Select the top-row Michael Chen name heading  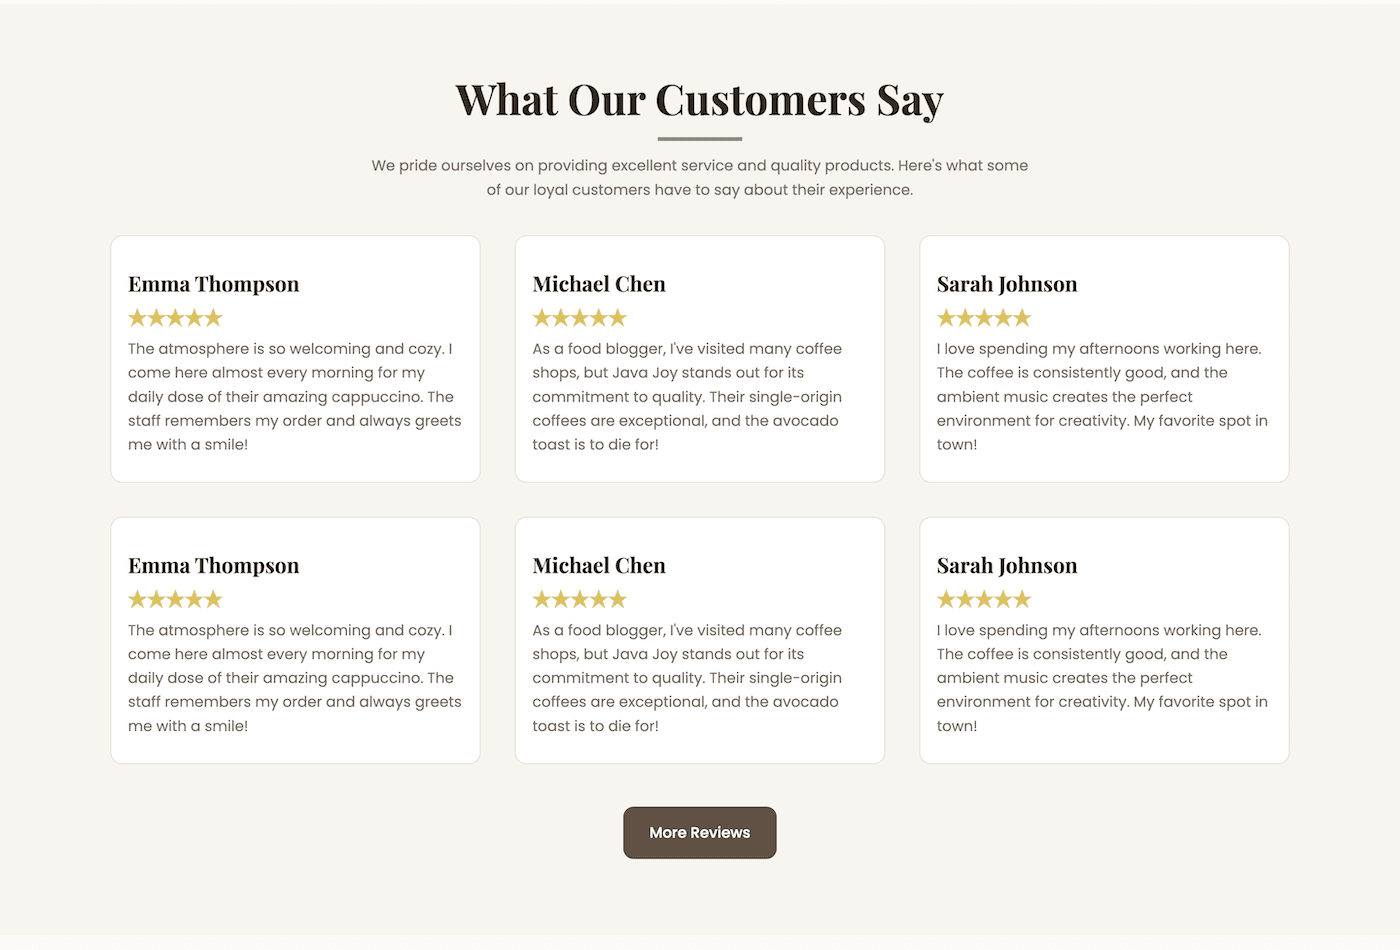(x=599, y=284)
